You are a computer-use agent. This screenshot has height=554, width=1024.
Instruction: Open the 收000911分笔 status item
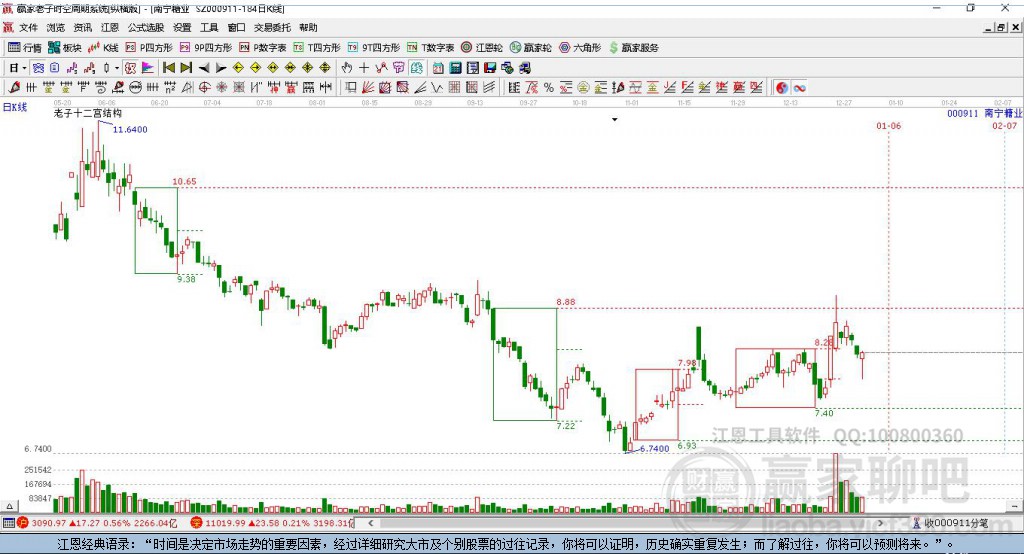pos(951,523)
